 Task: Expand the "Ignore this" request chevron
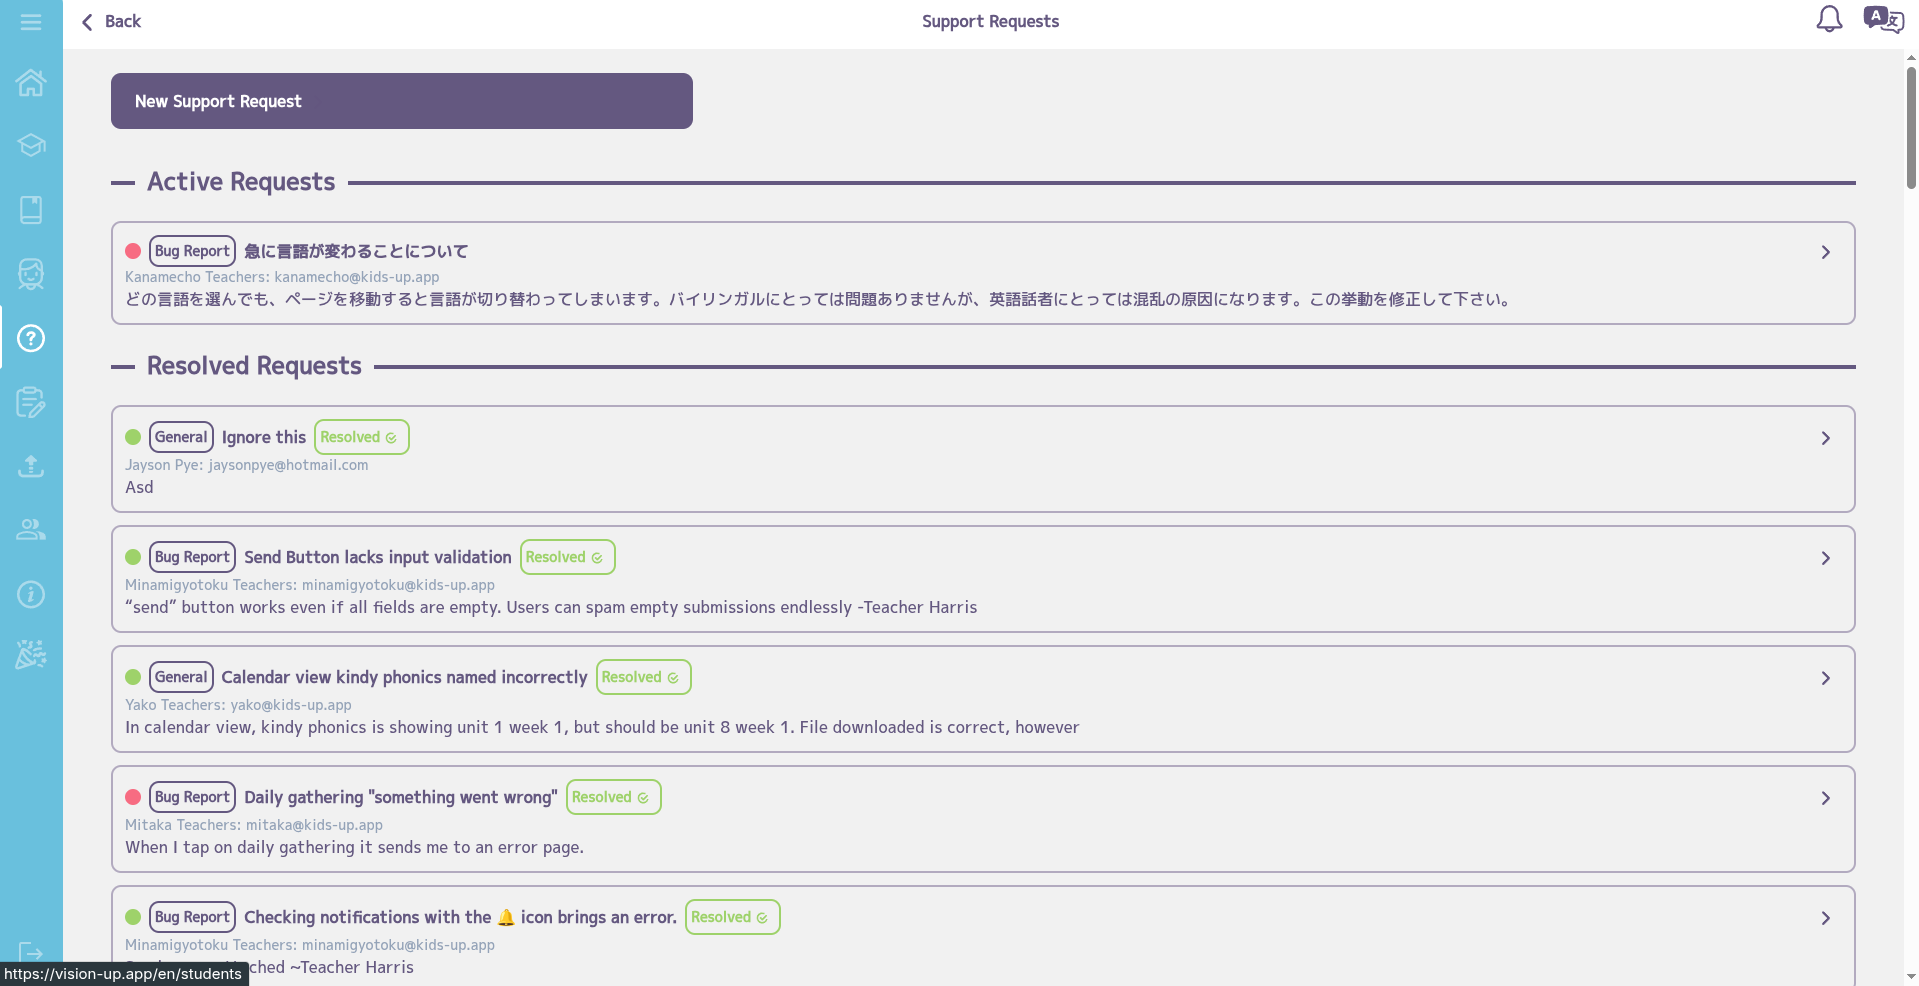1825,438
